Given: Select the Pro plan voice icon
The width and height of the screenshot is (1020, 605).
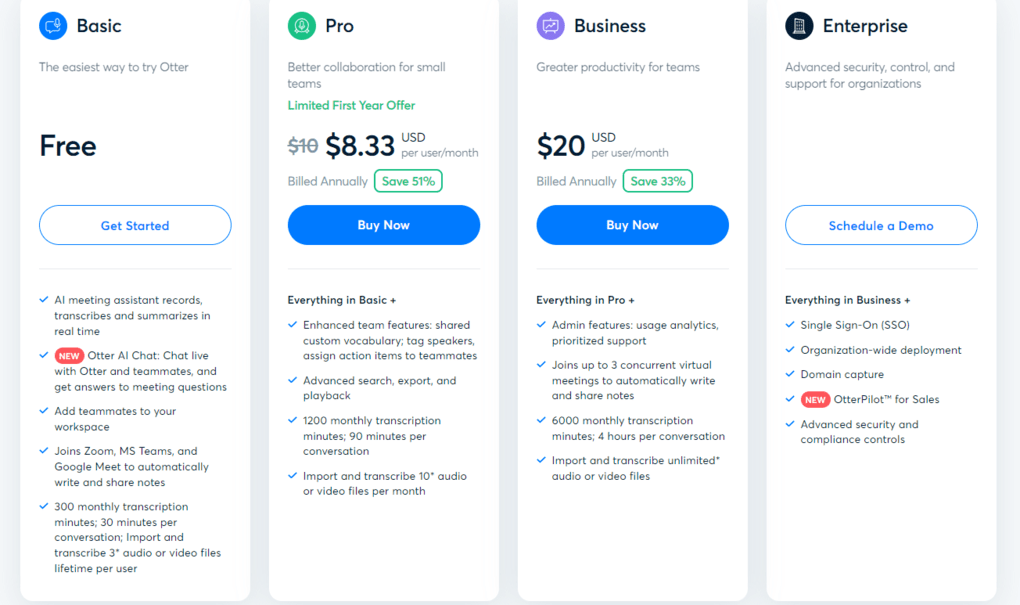Looking at the screenshot, I should pos(299,25).
